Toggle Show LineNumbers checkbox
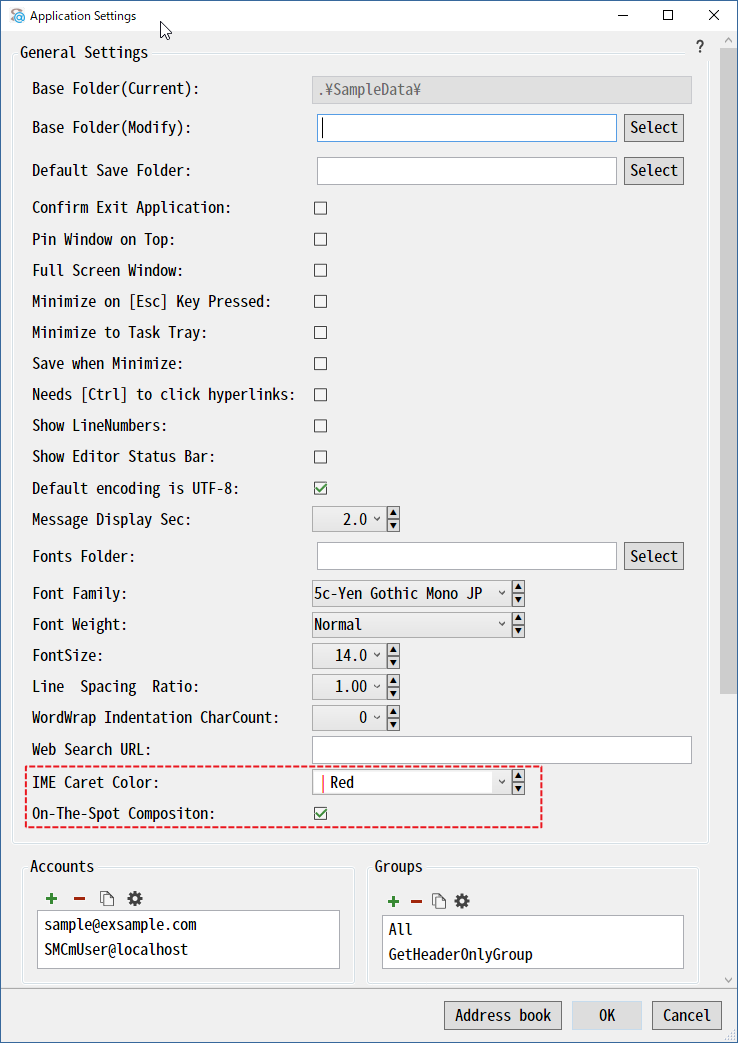 321,426
